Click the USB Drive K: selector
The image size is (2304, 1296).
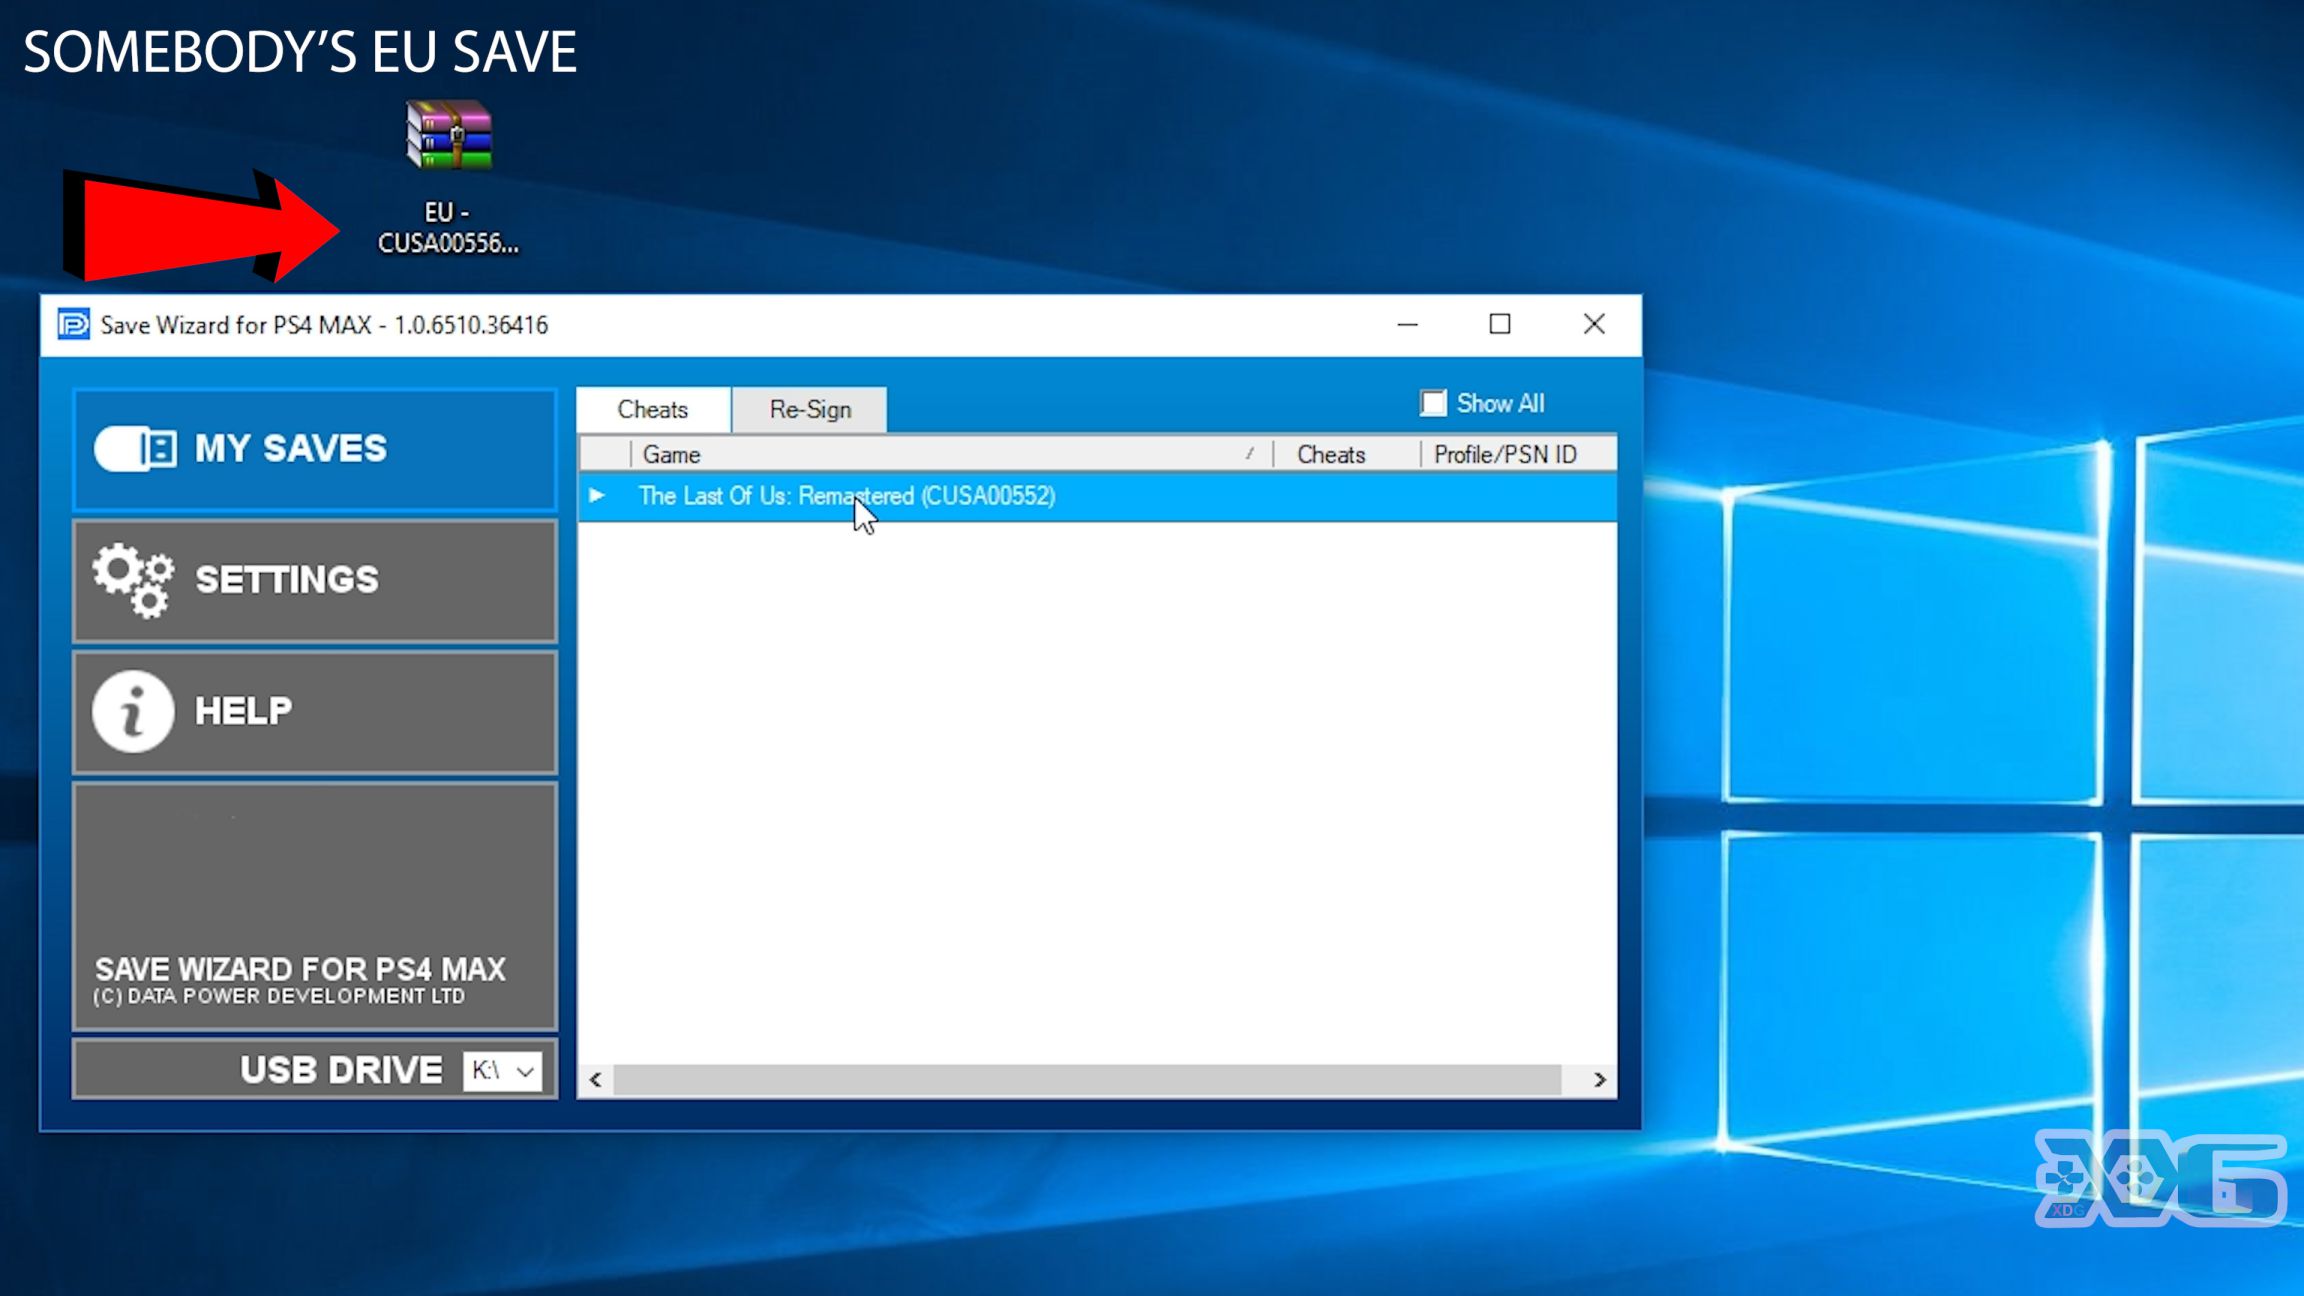pyautogui.click(x=498, y=1070)
